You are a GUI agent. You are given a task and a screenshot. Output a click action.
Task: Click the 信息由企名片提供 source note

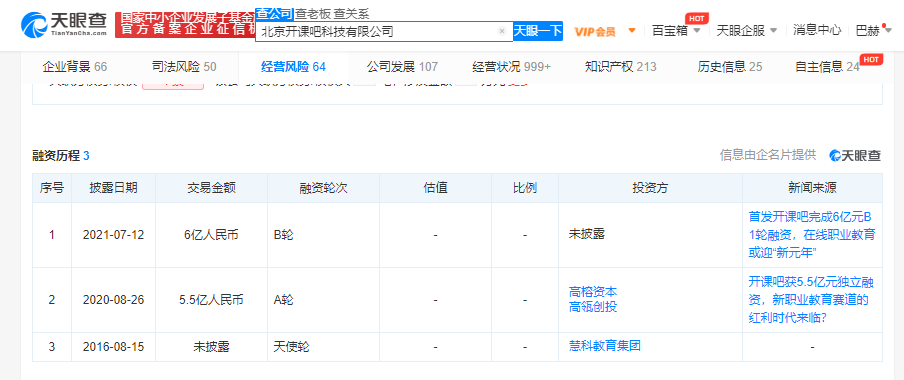(x=768, y=155)
